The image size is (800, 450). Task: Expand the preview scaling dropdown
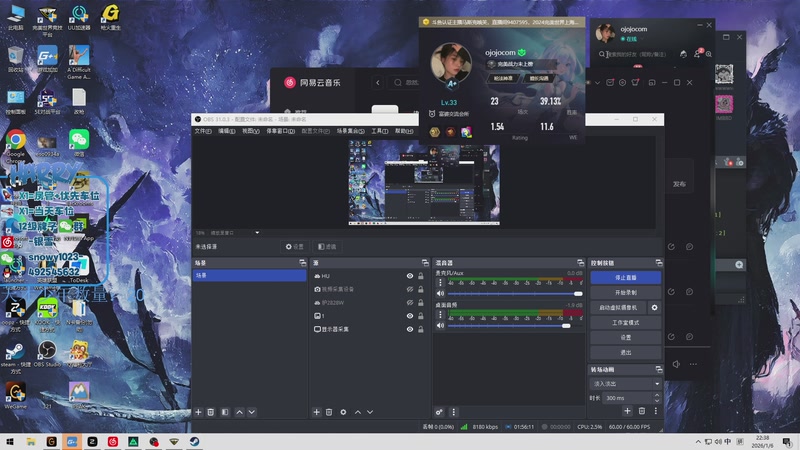coord(257,233)
